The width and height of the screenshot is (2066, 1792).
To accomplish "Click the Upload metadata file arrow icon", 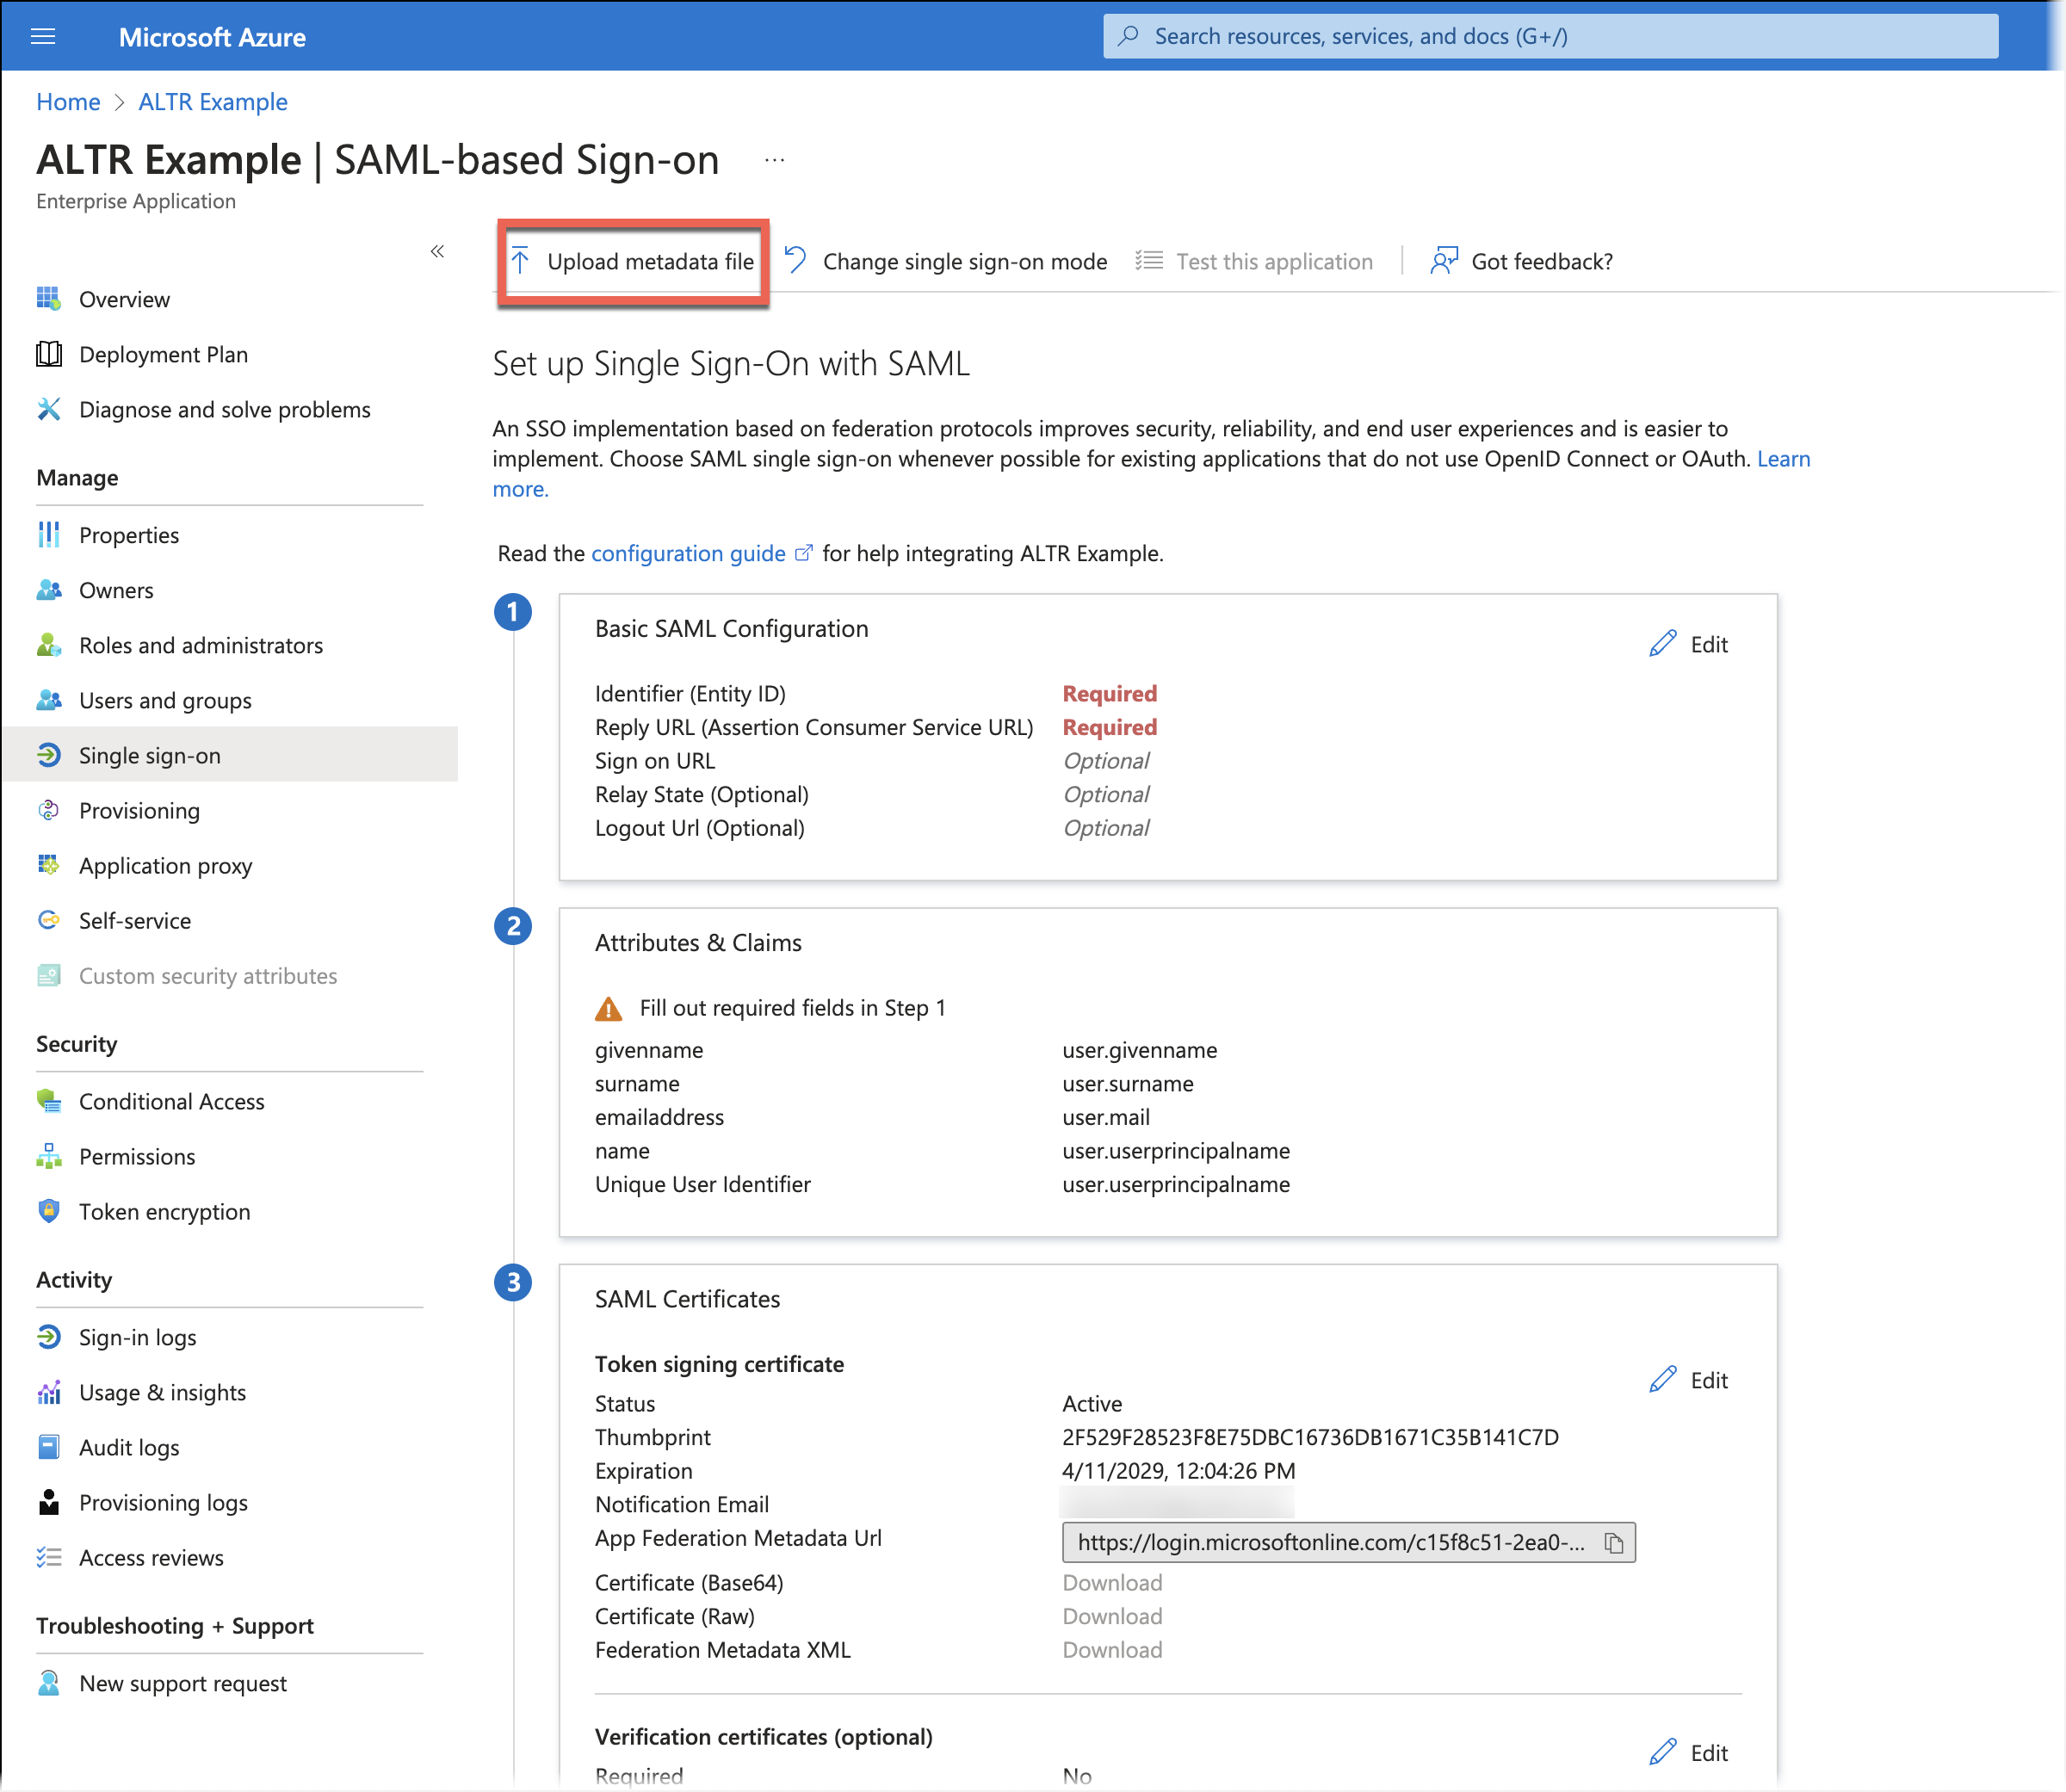I will pos(521,261).
